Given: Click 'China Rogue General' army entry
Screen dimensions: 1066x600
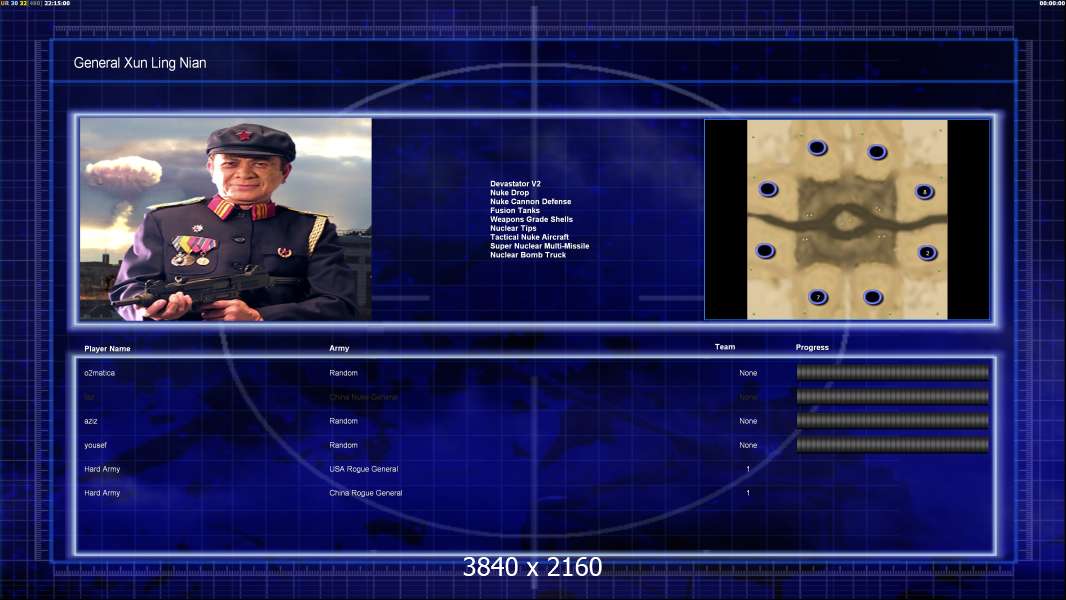Looking at the screenshot, I should coord(366,493).
